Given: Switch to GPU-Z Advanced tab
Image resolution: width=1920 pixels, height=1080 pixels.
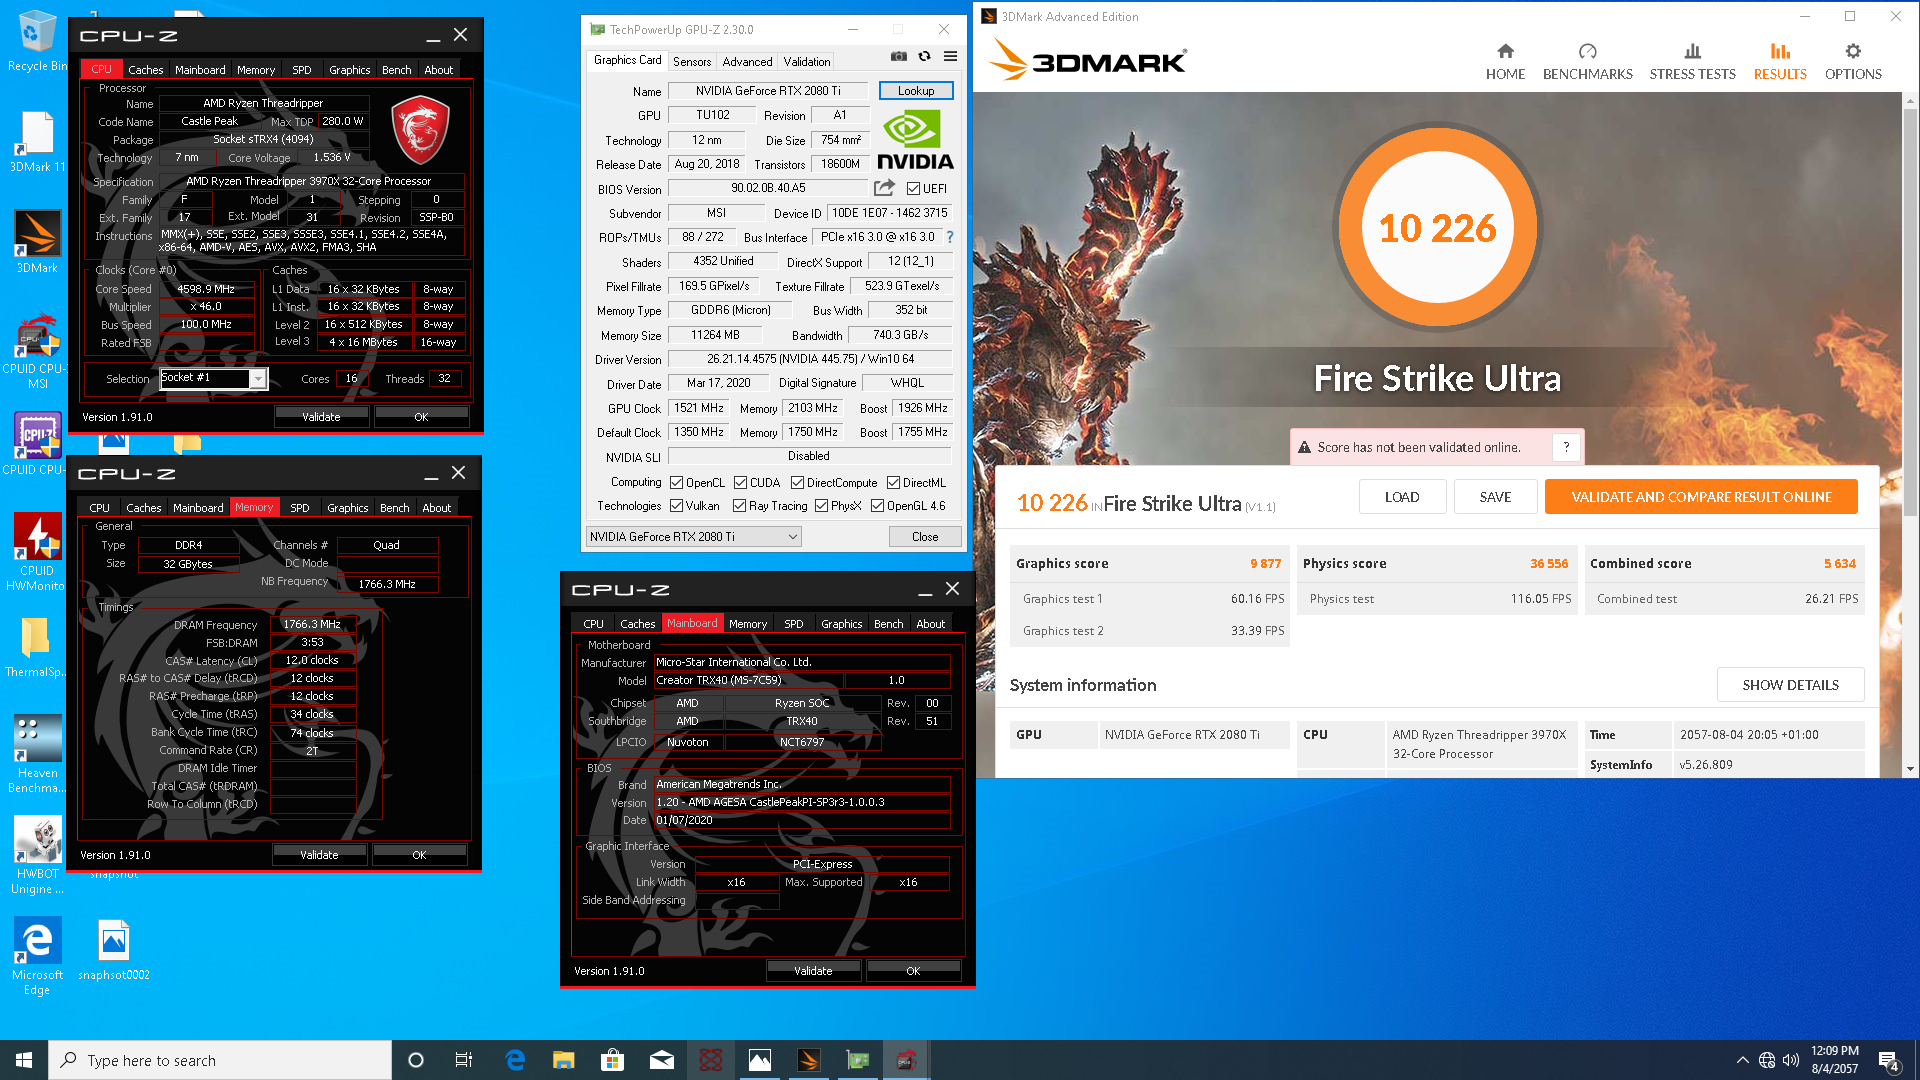Looking at the screenshot, I should pos(747,61).
